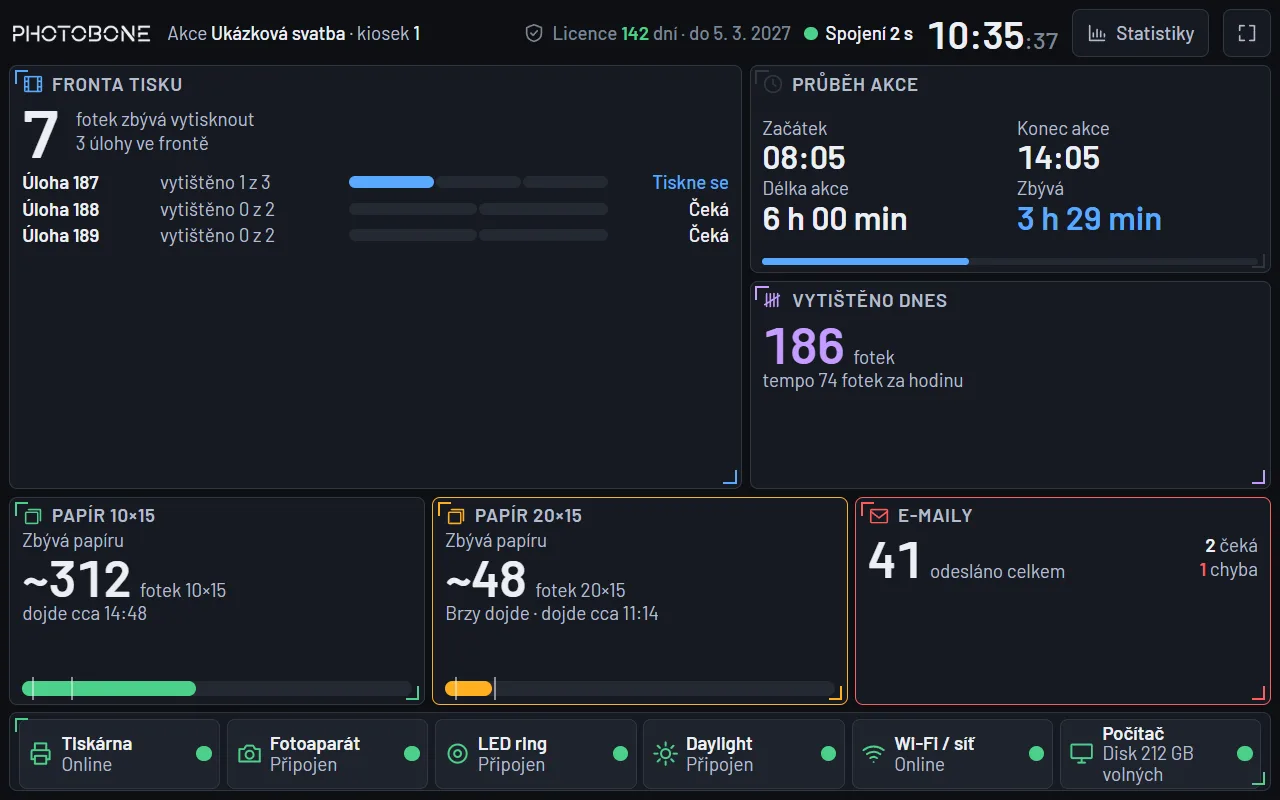1280x800 pixels.
Task: Click the 2 čeká e-mail status
Action: 1231,546
